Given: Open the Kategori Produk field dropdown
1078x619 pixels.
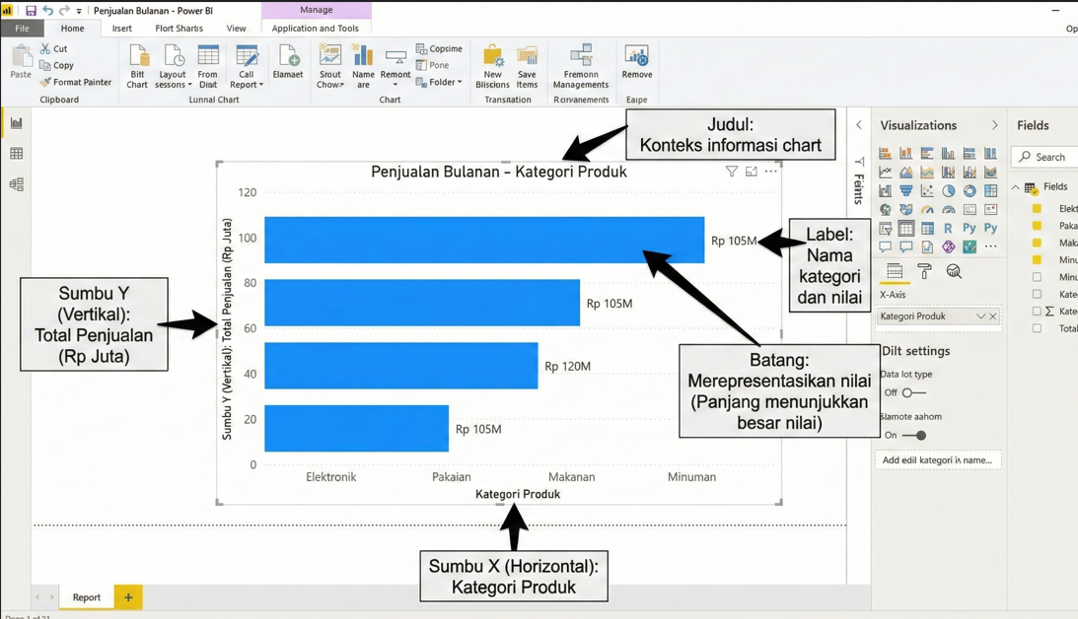Looking at the screenshot, I should point(980,316).
